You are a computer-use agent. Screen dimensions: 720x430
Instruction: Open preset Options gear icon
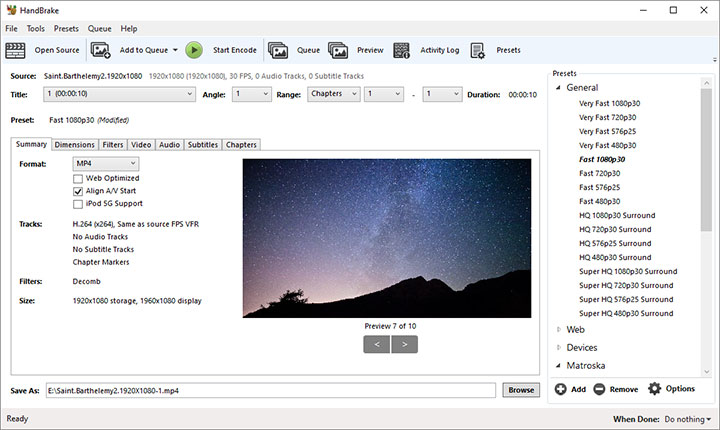pyautogui.click(x=654, y=389)
